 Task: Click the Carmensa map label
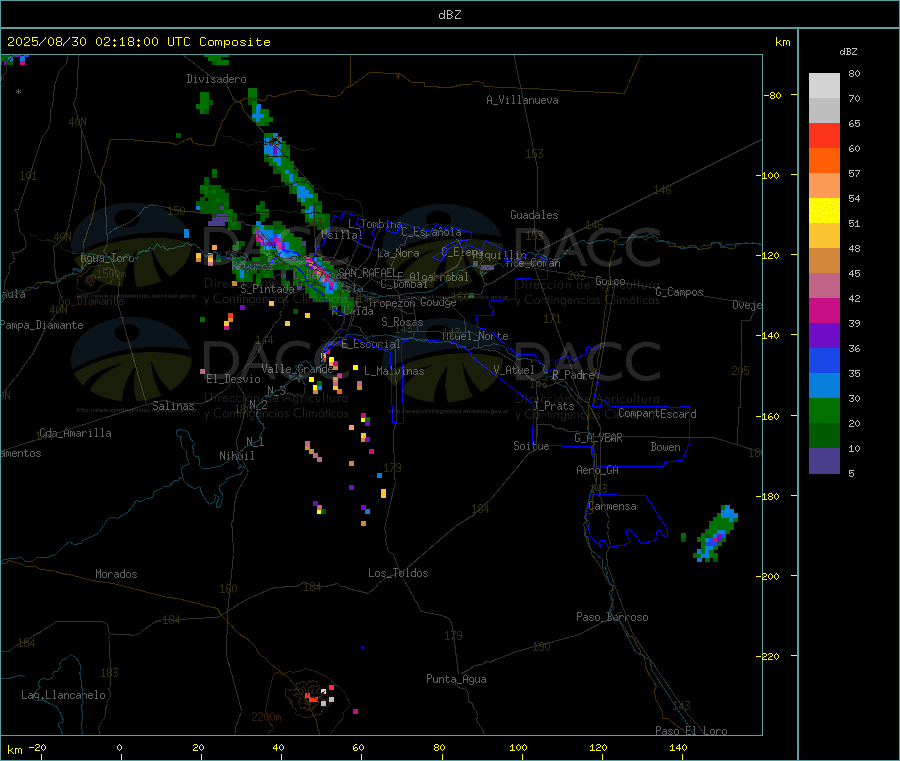(612, 506)
